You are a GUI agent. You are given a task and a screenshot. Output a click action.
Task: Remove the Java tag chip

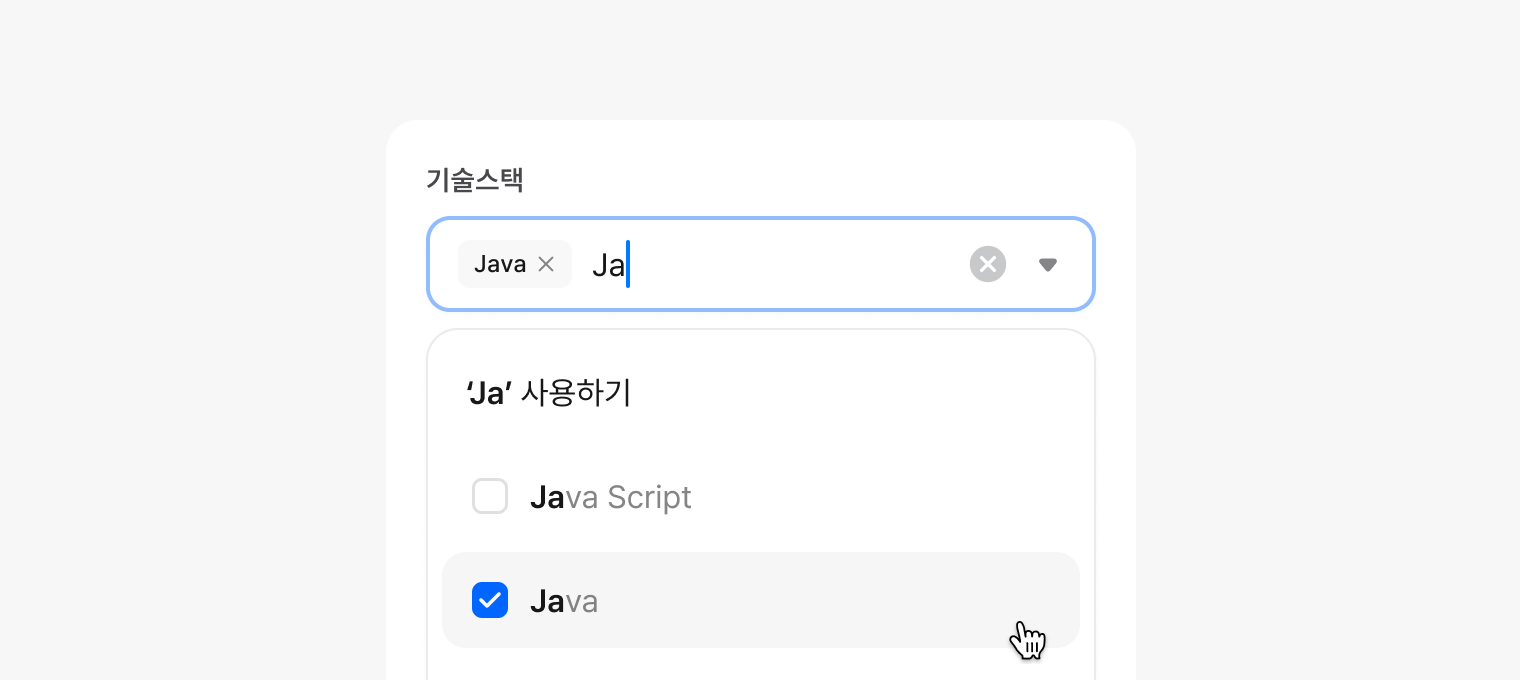[546, 264]
